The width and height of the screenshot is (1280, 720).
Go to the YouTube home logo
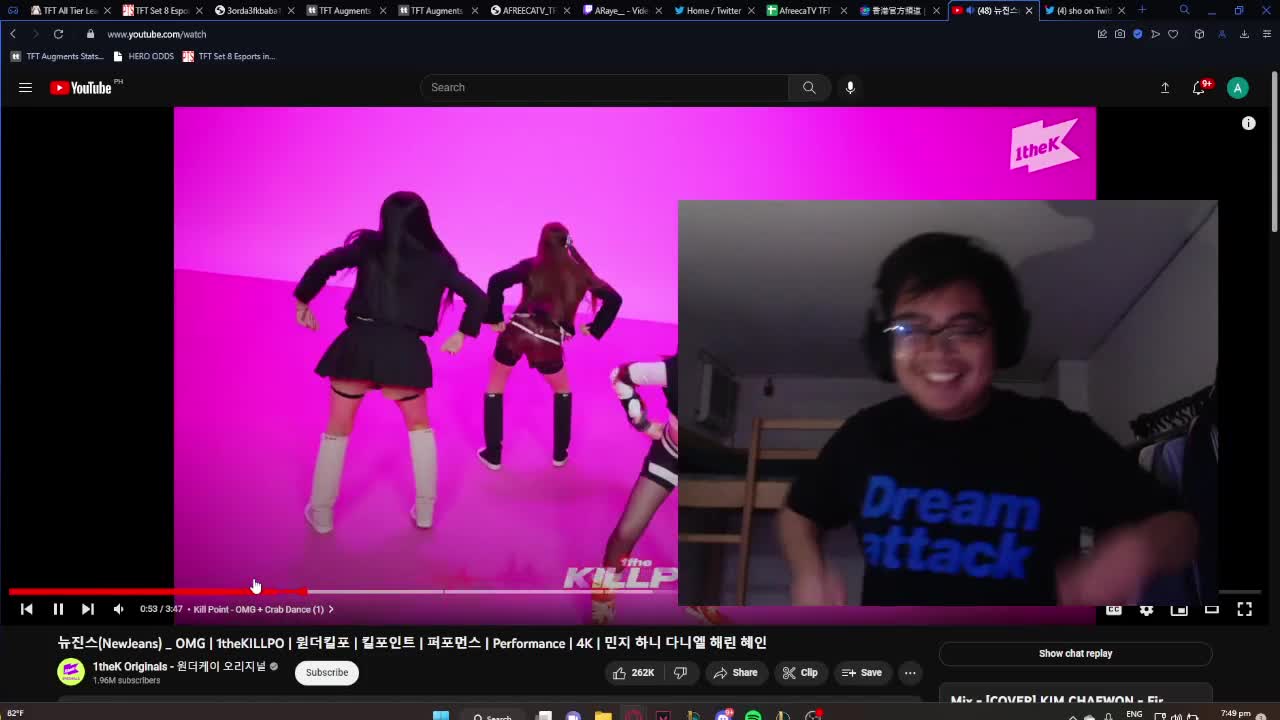tap(81, 88)
